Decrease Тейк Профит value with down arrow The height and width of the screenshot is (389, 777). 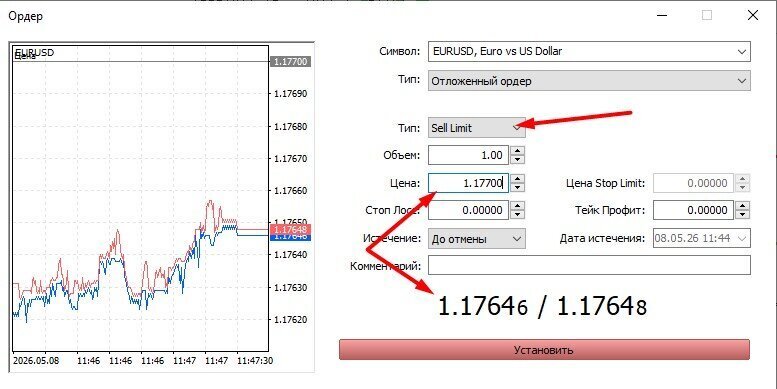742,215
